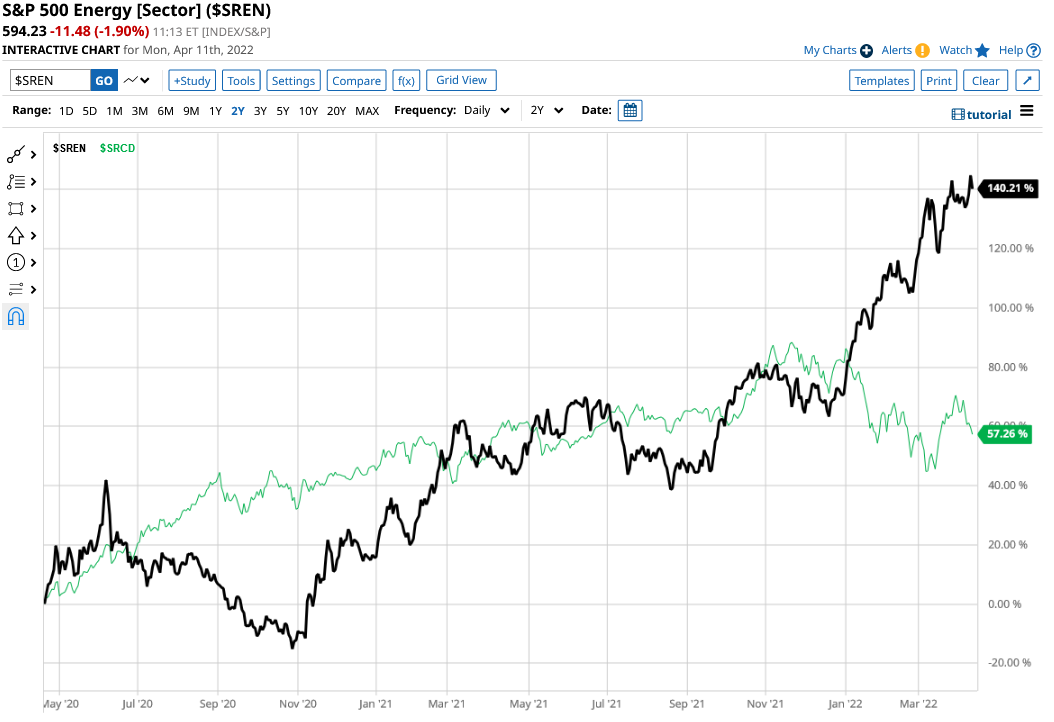The image size is (1054, 722).
Task: Click the tutorial film icon
Action: (x=958, y=115)
